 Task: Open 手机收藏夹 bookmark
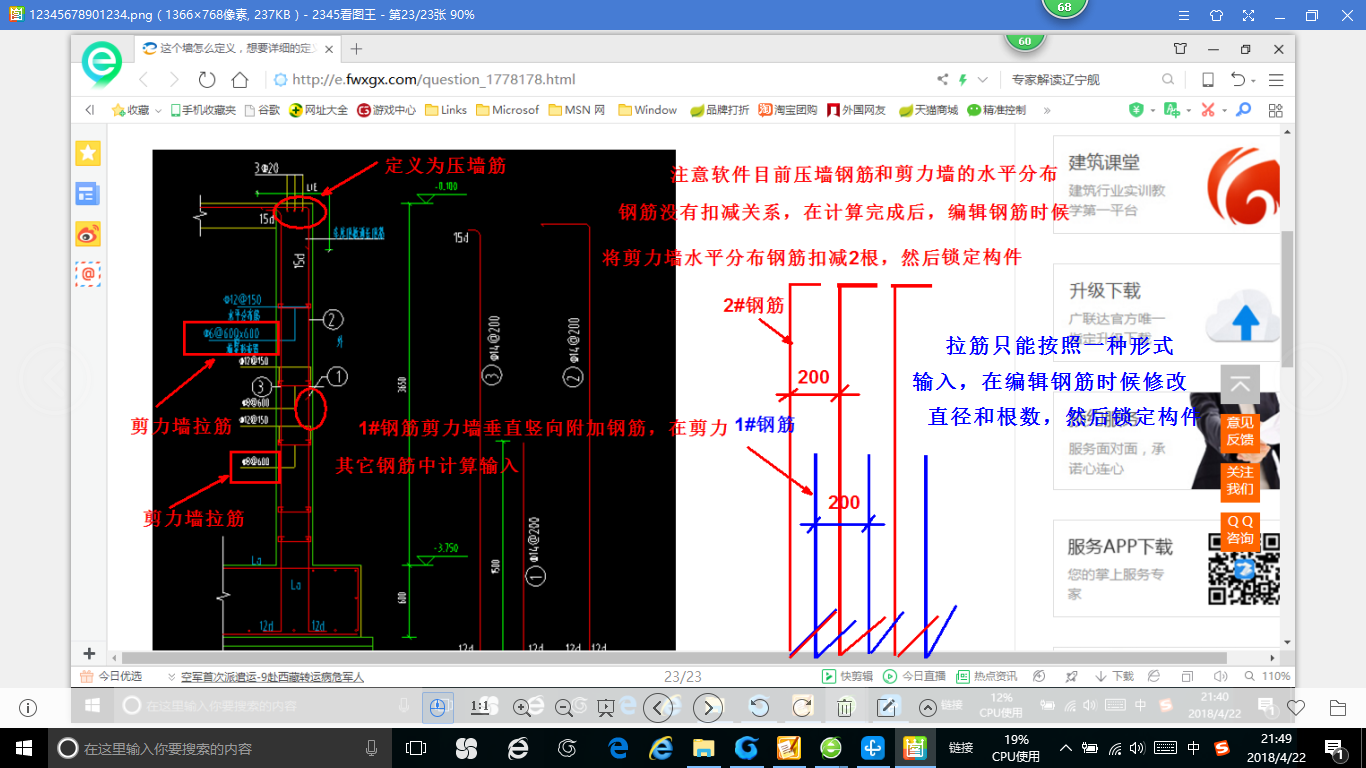[203, 110]
